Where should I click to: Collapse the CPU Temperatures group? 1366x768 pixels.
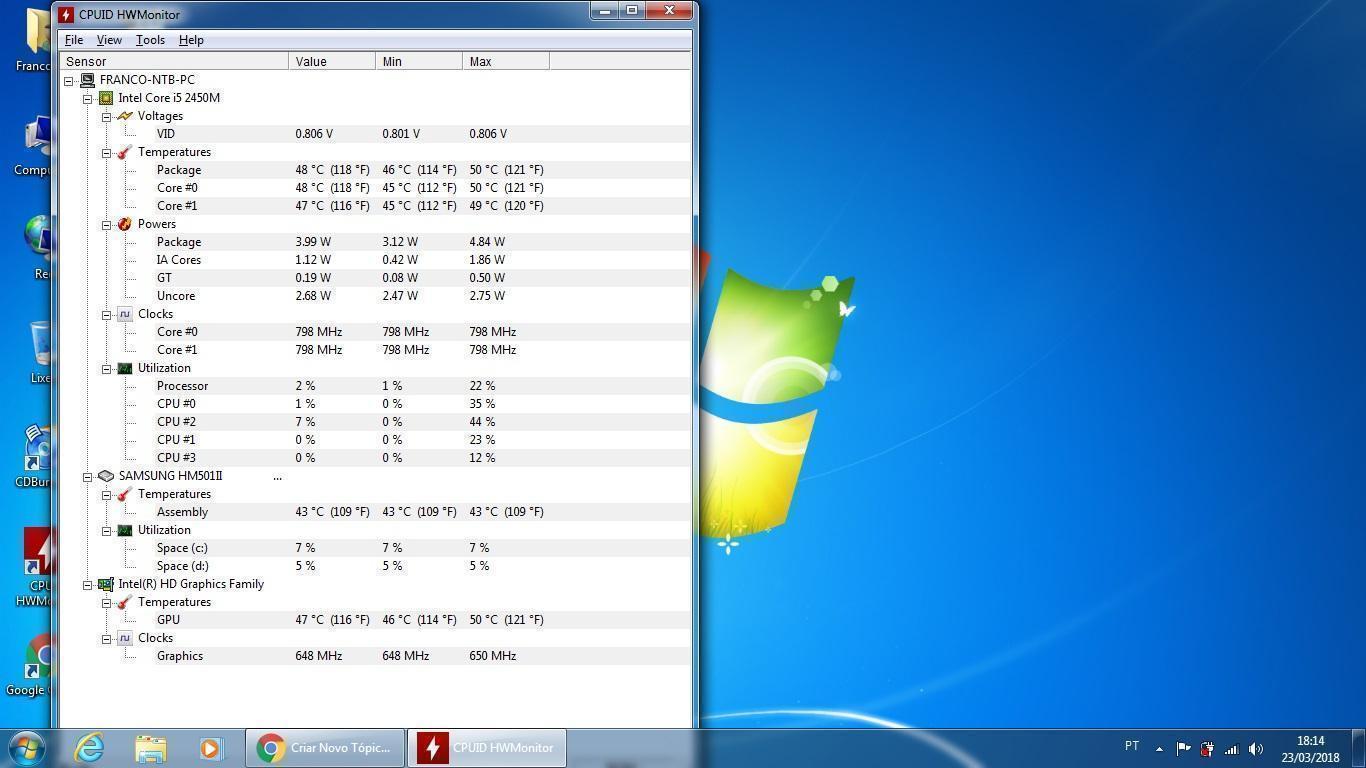click(106, 153)
